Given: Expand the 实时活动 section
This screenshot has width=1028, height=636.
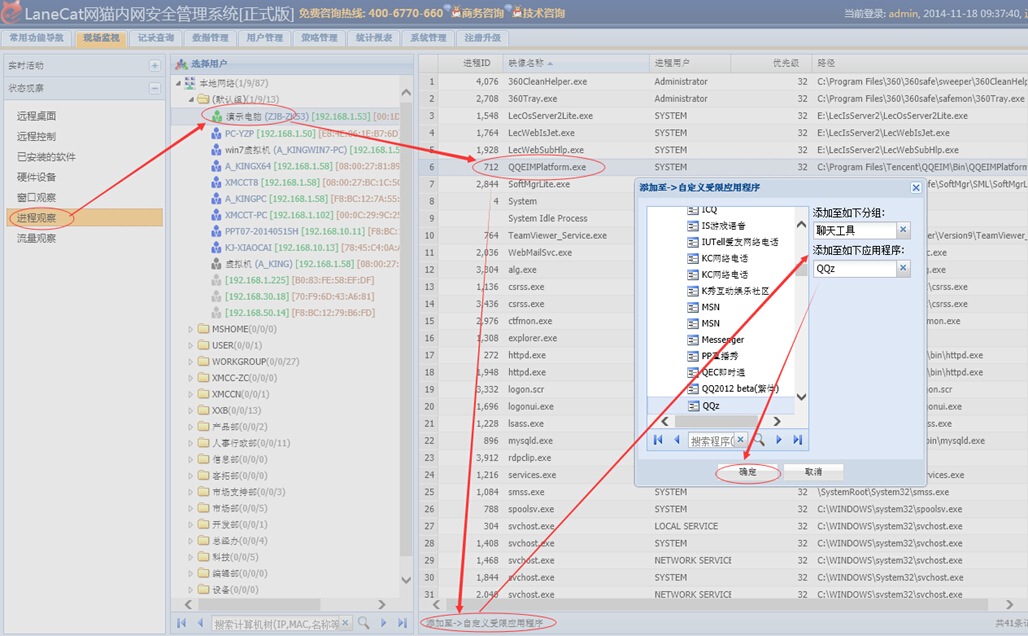Looking at the screenshot, I should 154,66.
